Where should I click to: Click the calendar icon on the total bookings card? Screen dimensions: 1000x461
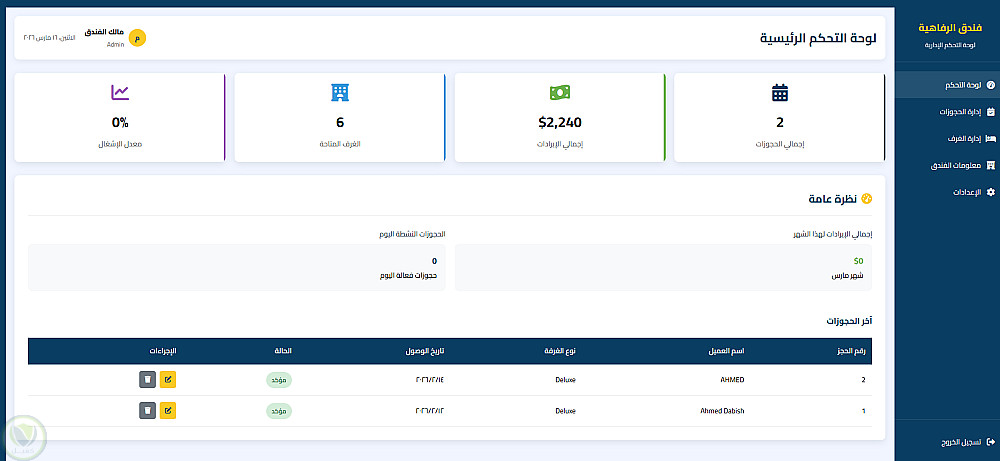click(x=779, y=93)
